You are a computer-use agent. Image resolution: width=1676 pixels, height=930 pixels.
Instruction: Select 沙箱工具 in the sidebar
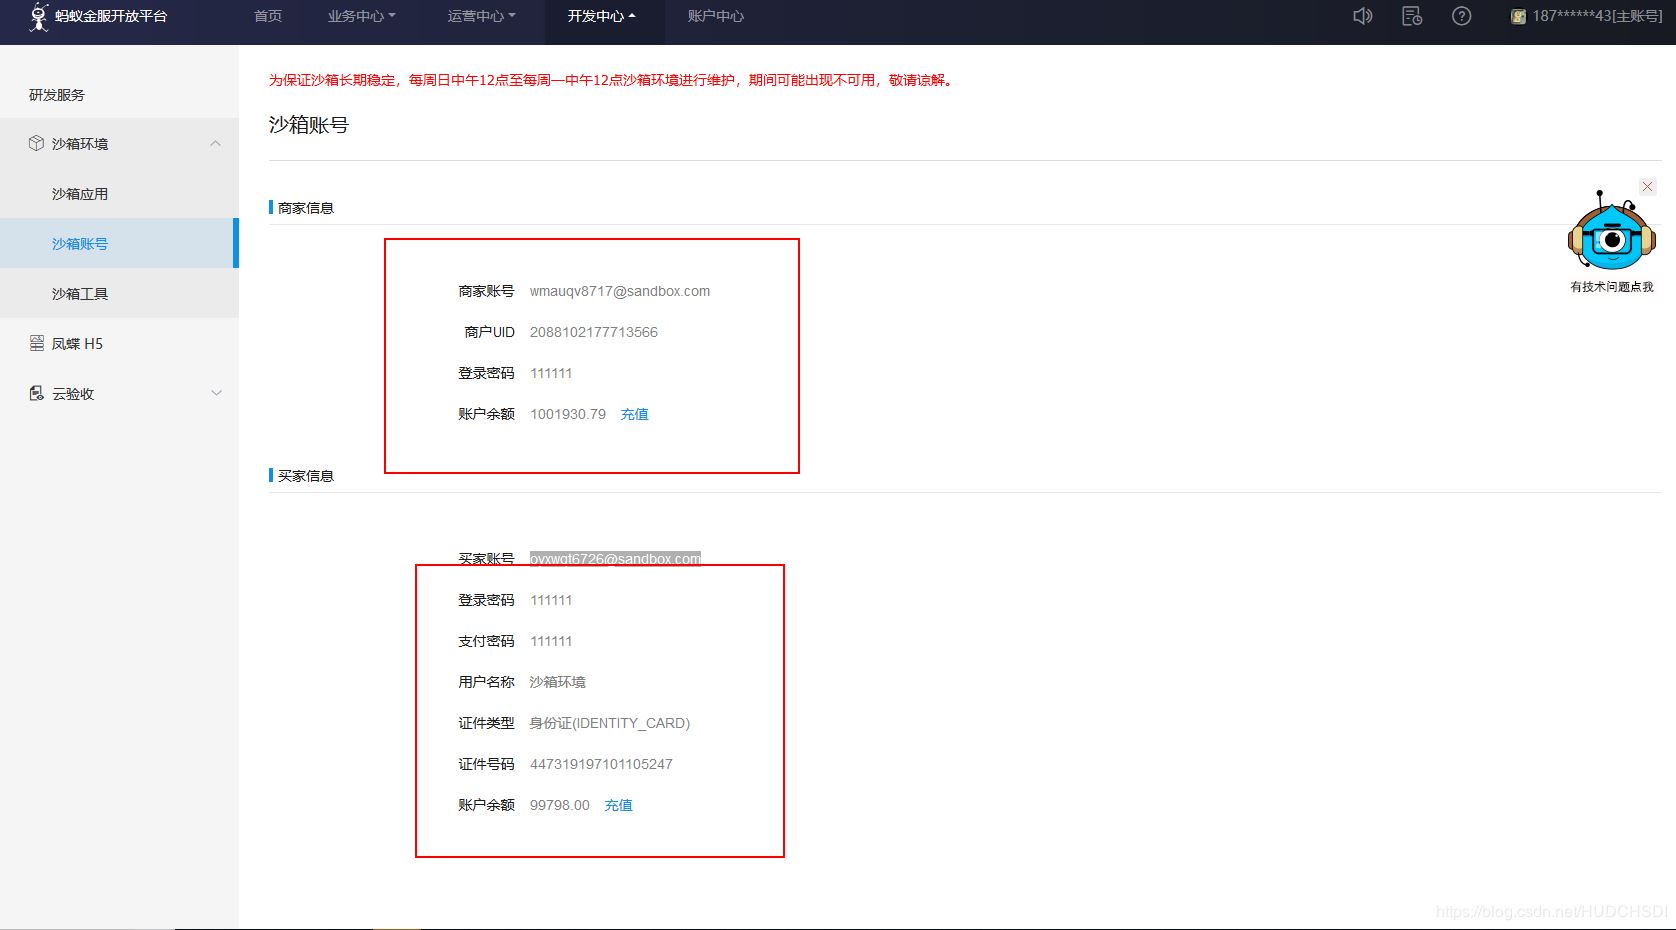click(80, 293)
